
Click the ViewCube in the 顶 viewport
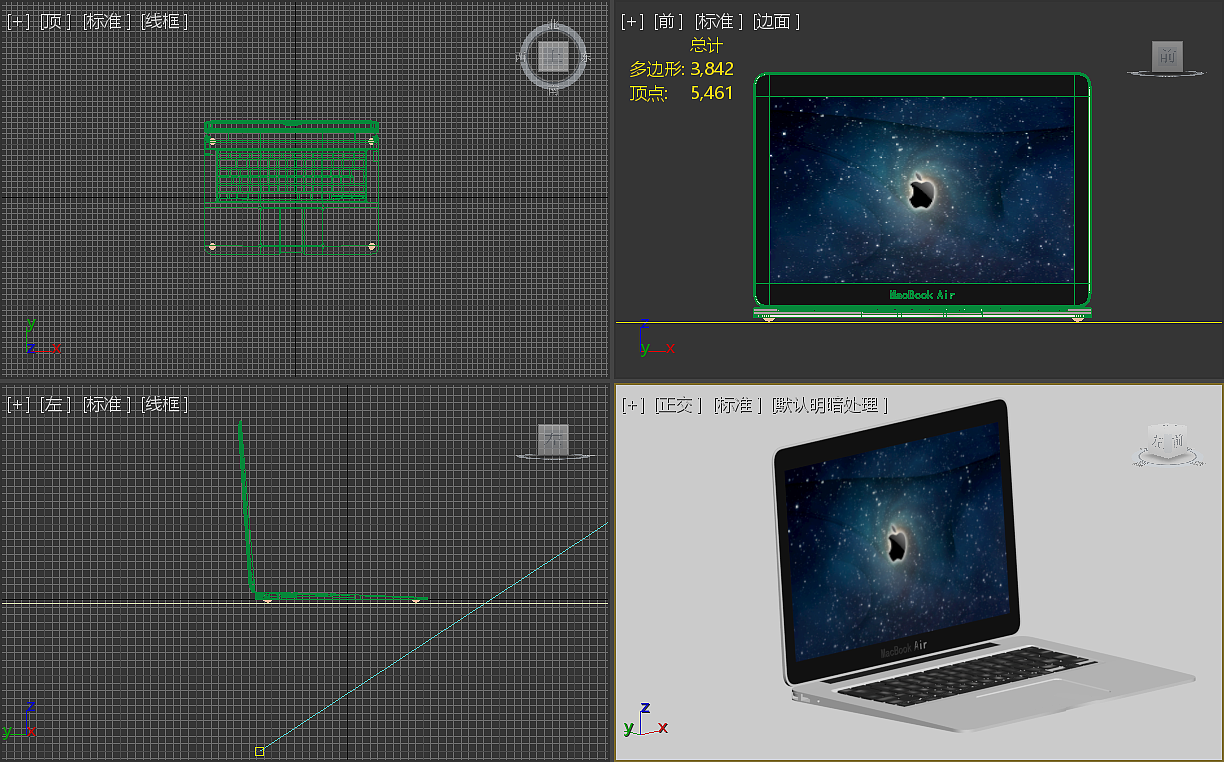pyautogui.click(x=553, y=56)
